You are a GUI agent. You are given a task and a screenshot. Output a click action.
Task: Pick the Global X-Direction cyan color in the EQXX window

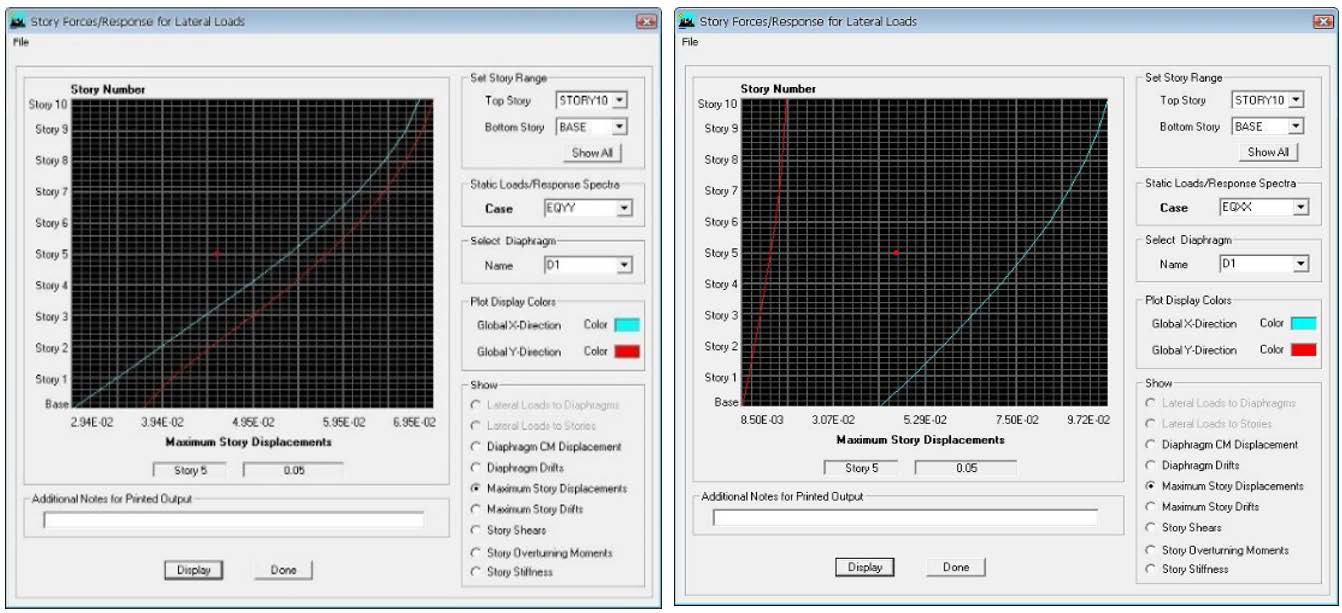coord(1304,324)
